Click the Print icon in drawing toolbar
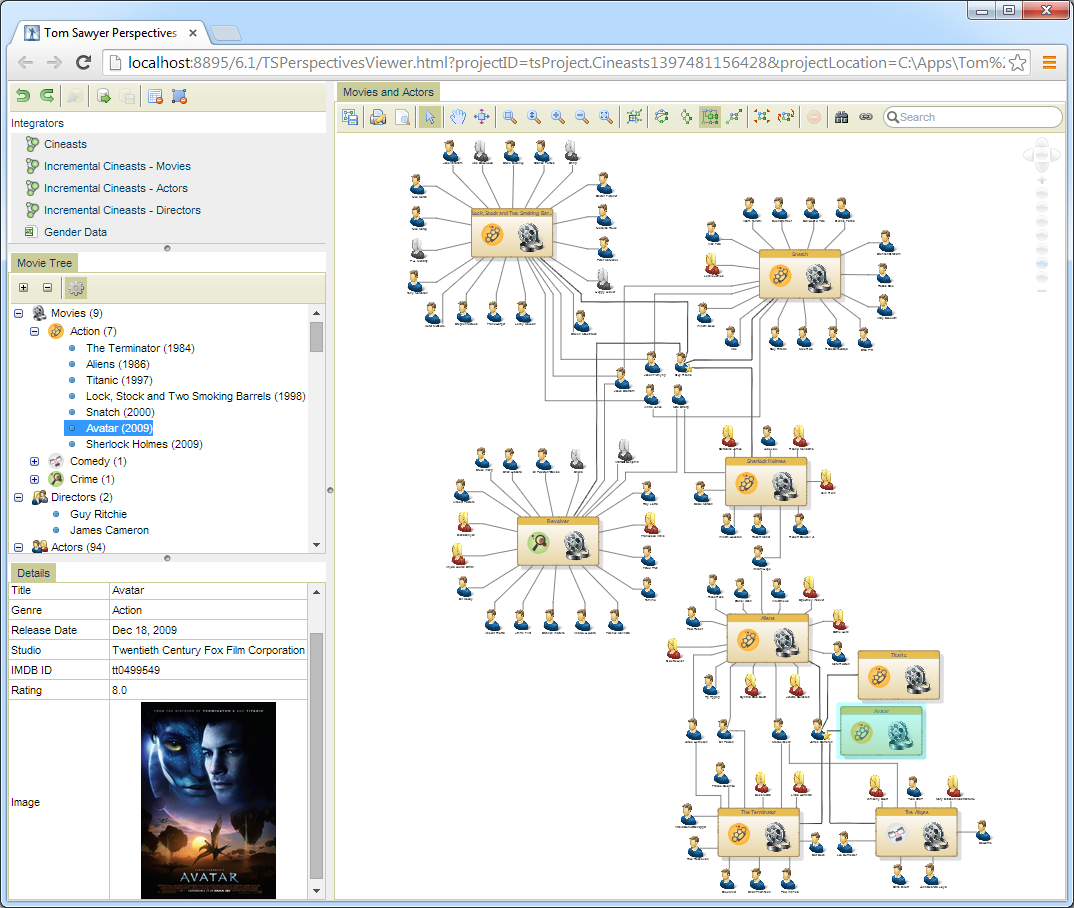 (x=377, y=117)
